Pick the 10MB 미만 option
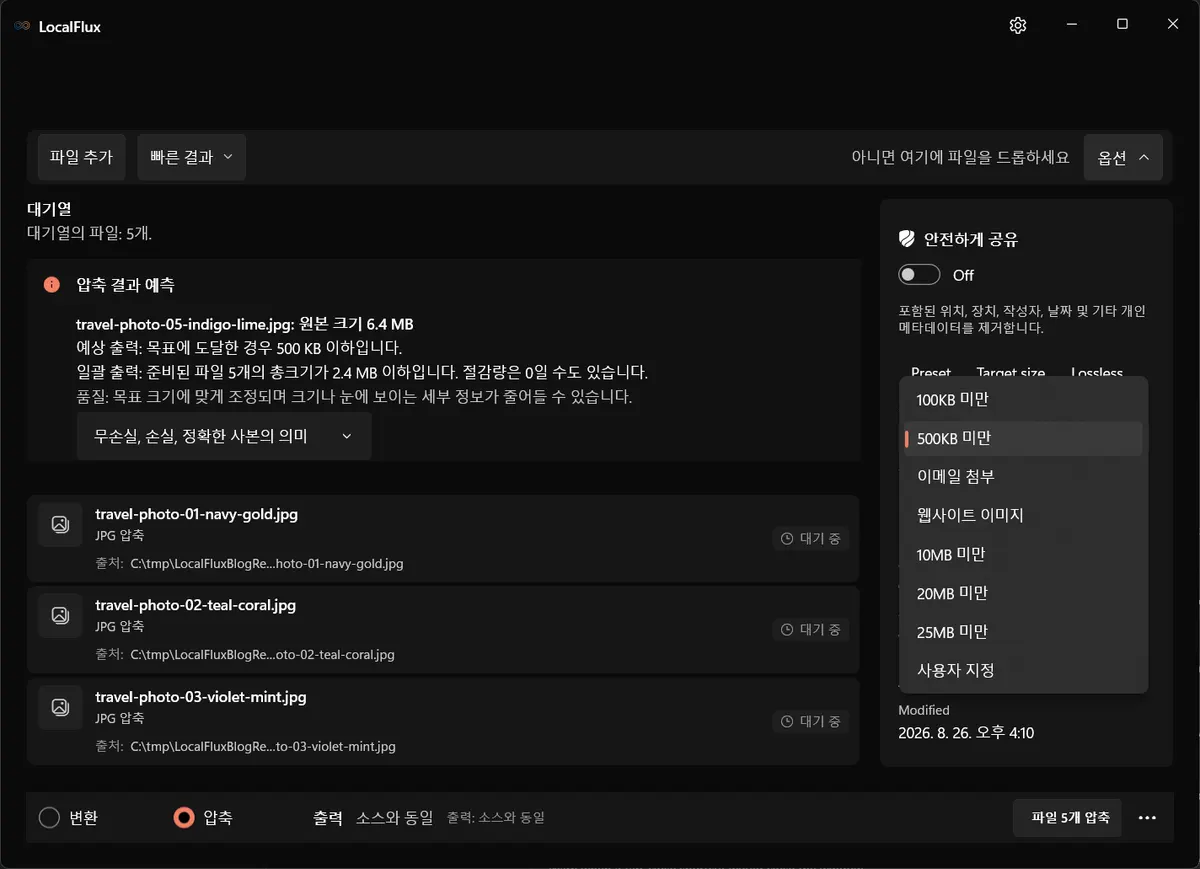 point(1023,554)
